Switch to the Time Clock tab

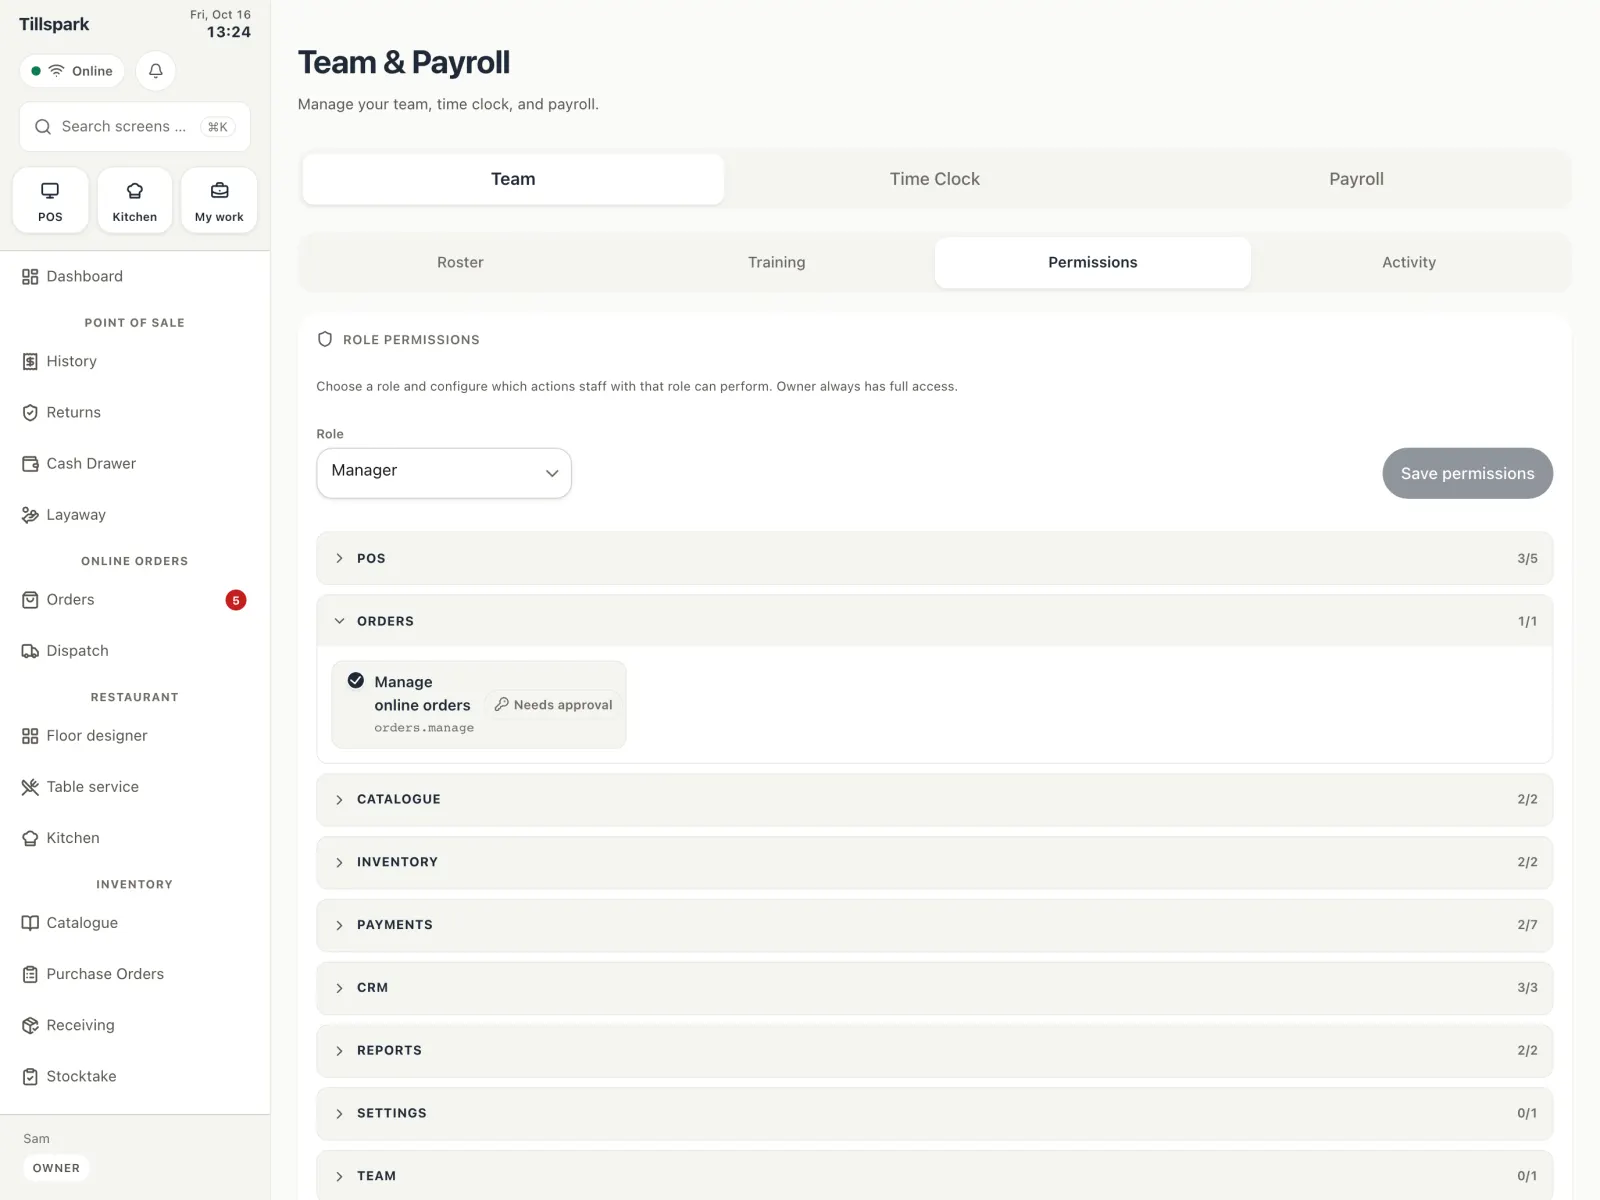(935, 179)
